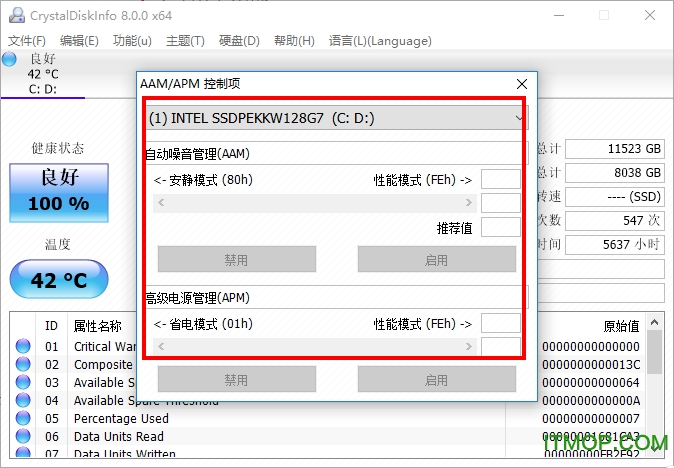The image size is (674, 468).
Task: Click the ---- (SSD) rotation speed field
Action: 615,197
